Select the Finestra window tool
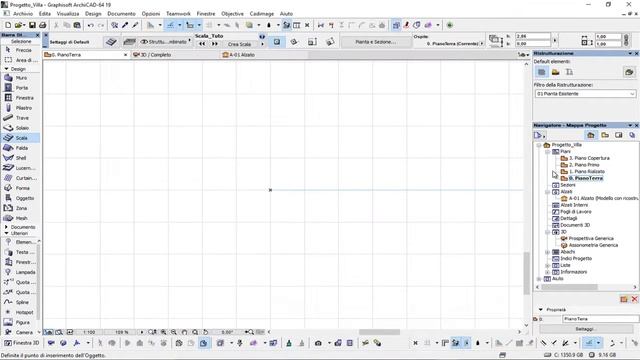 [x=20, y=98]
